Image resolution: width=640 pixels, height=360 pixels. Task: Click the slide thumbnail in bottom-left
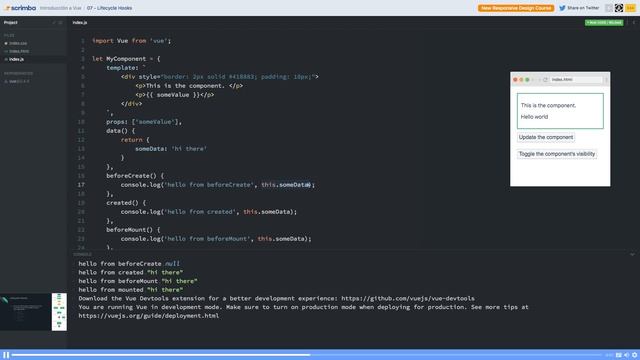pos(33,312)
